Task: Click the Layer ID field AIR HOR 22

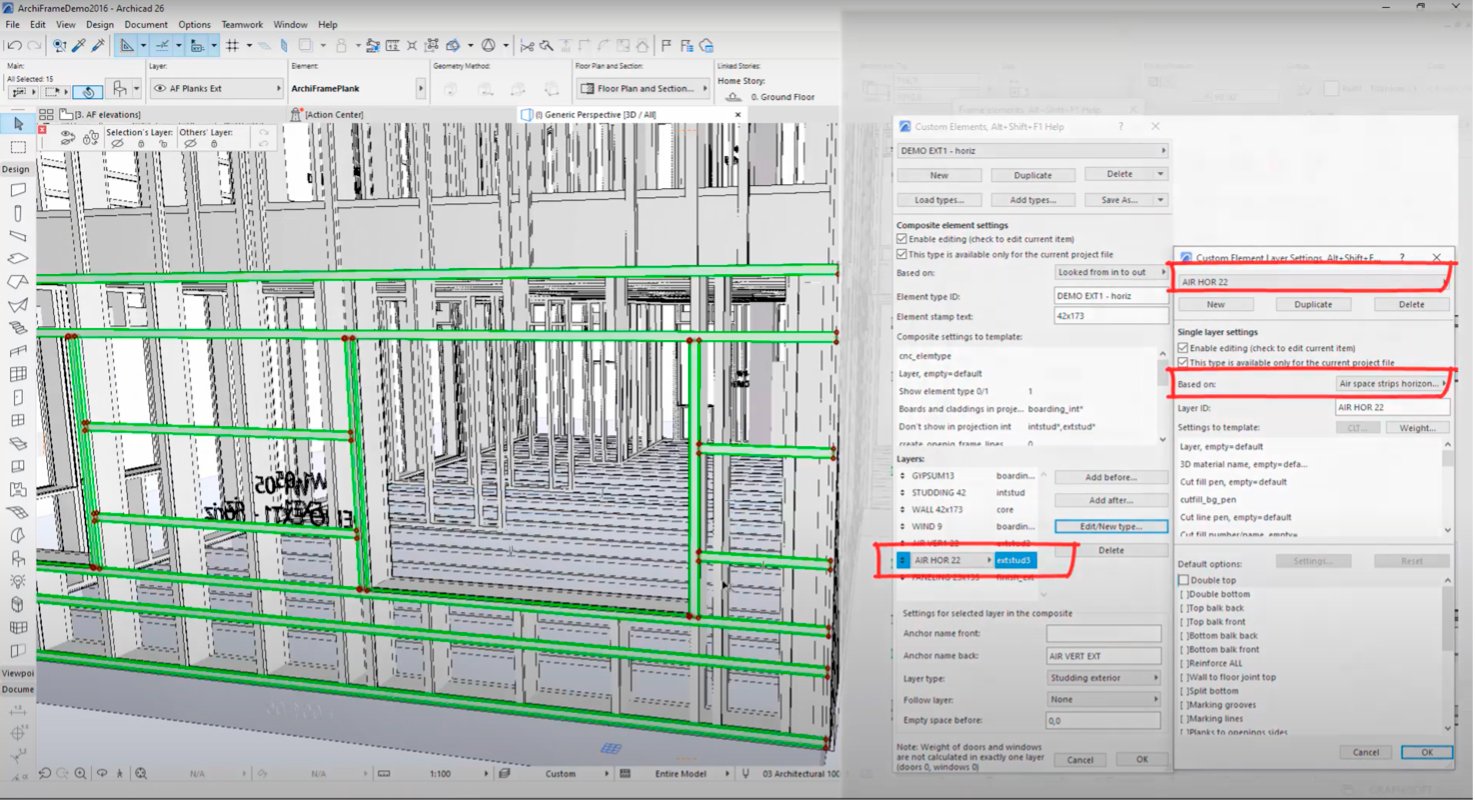Action: [x=1393, y=408]
